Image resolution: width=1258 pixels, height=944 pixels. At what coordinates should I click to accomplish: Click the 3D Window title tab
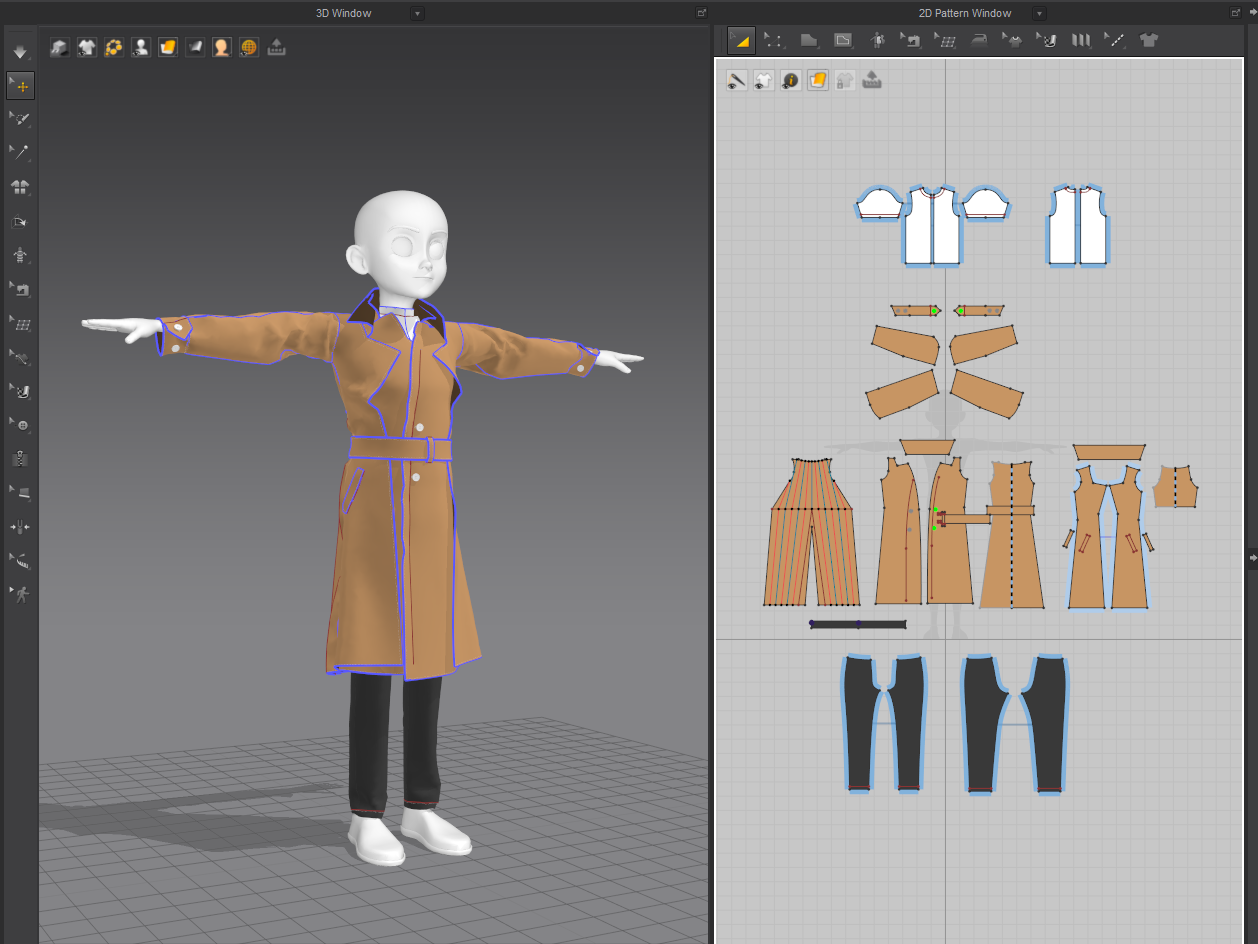[x=343, y=13]
